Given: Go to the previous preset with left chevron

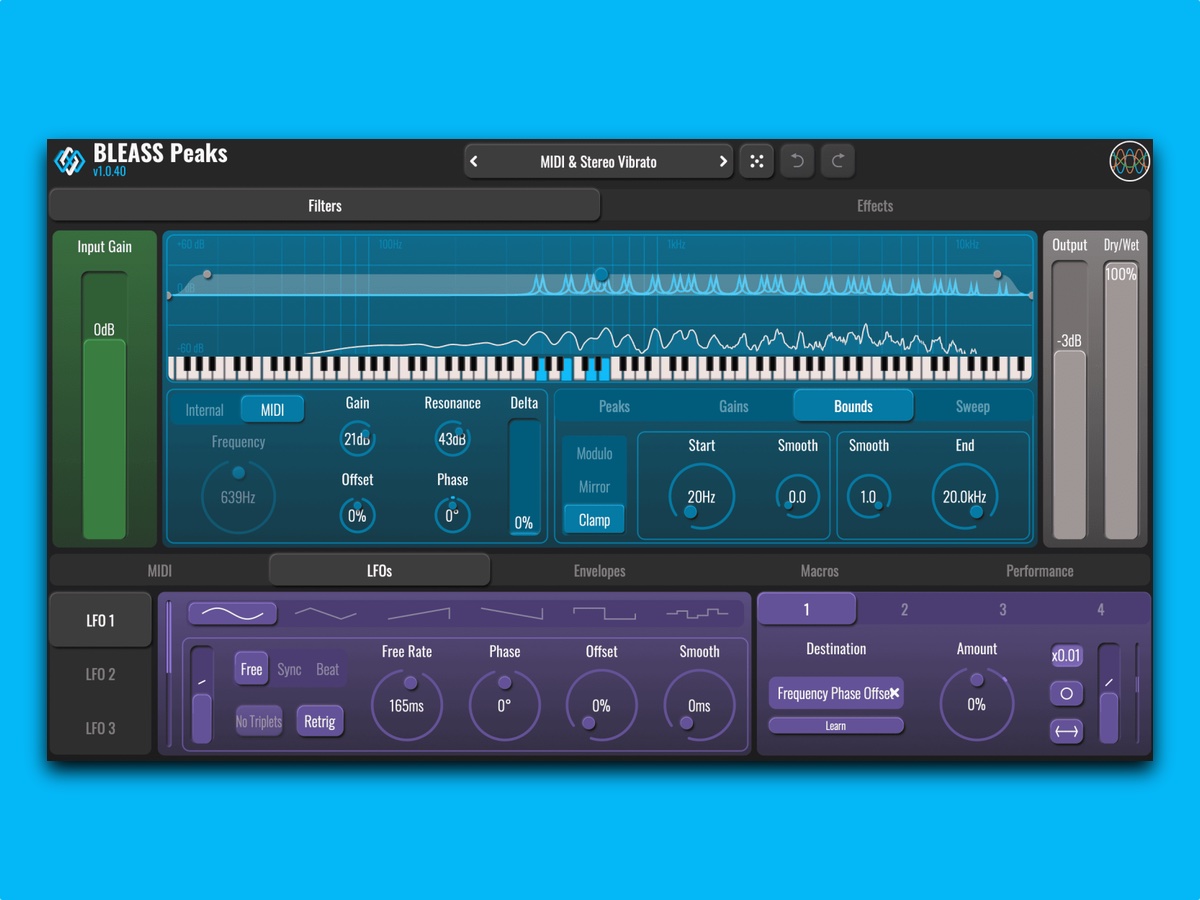Looking at the screenshot, I should (x=474, y=162).
